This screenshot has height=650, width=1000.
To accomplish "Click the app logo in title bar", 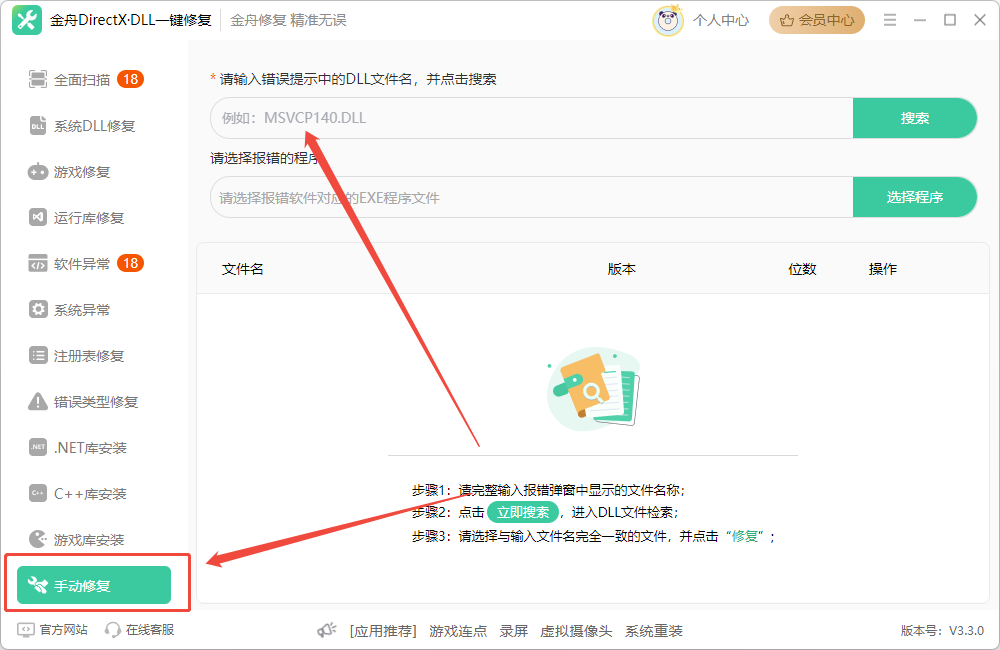I will point(27,20).
